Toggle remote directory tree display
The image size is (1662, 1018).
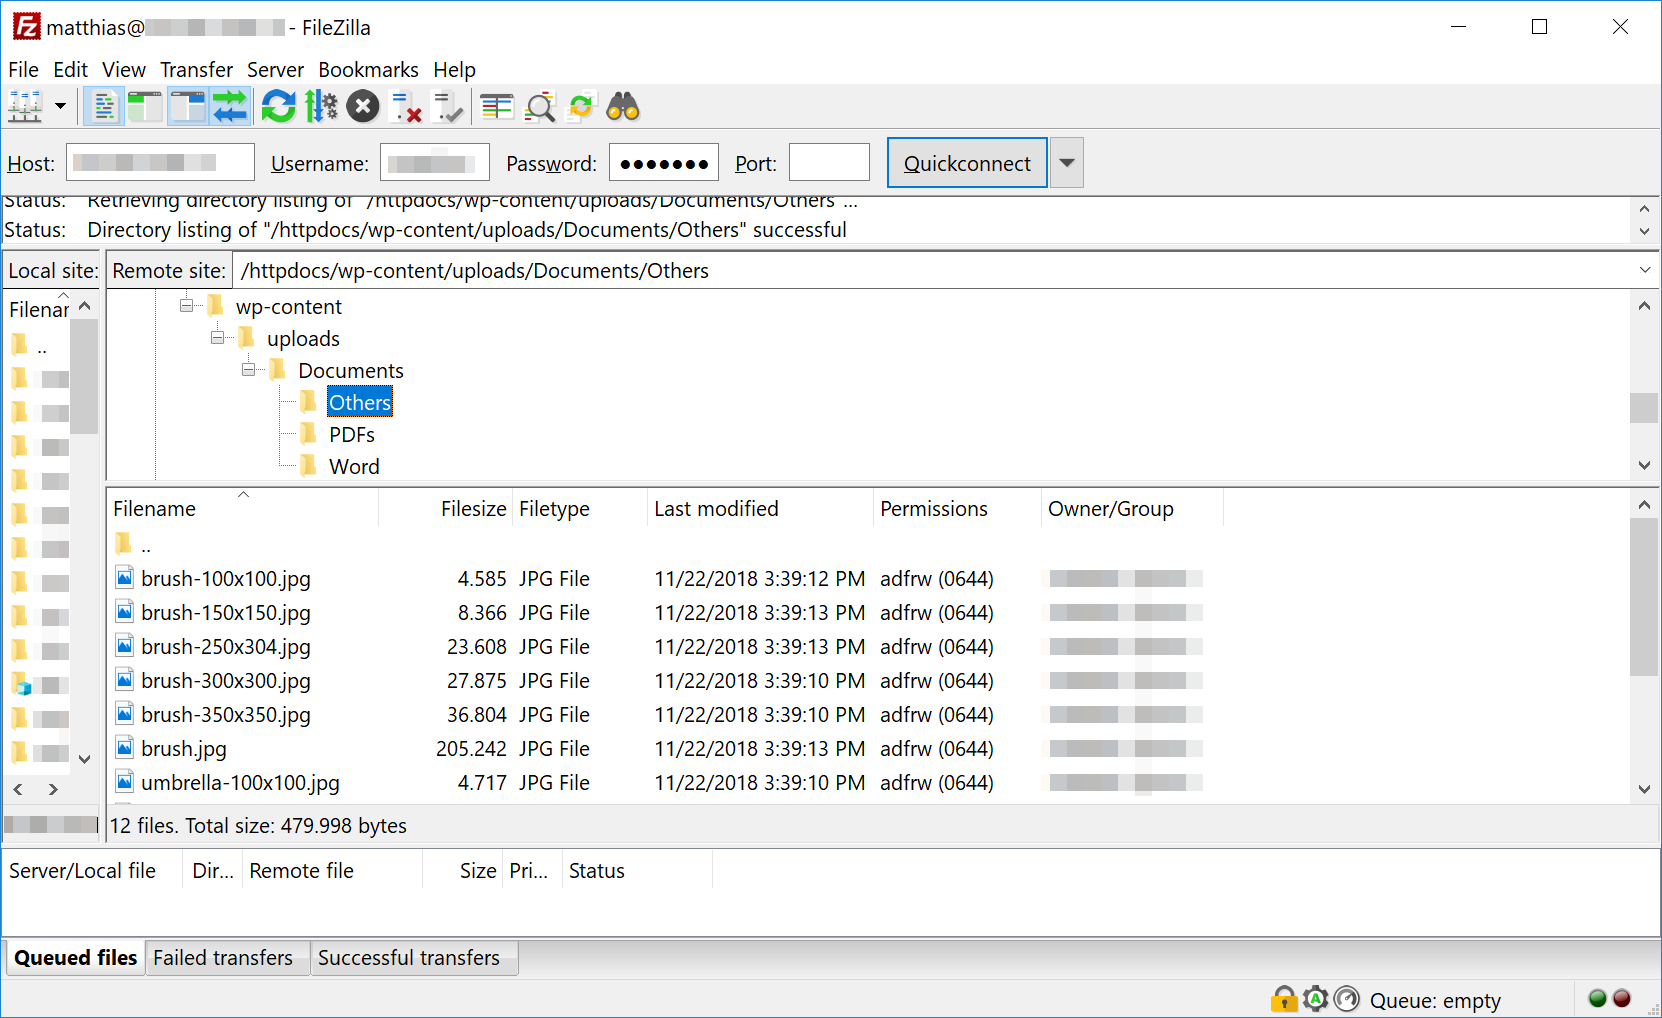click(187, 107)
